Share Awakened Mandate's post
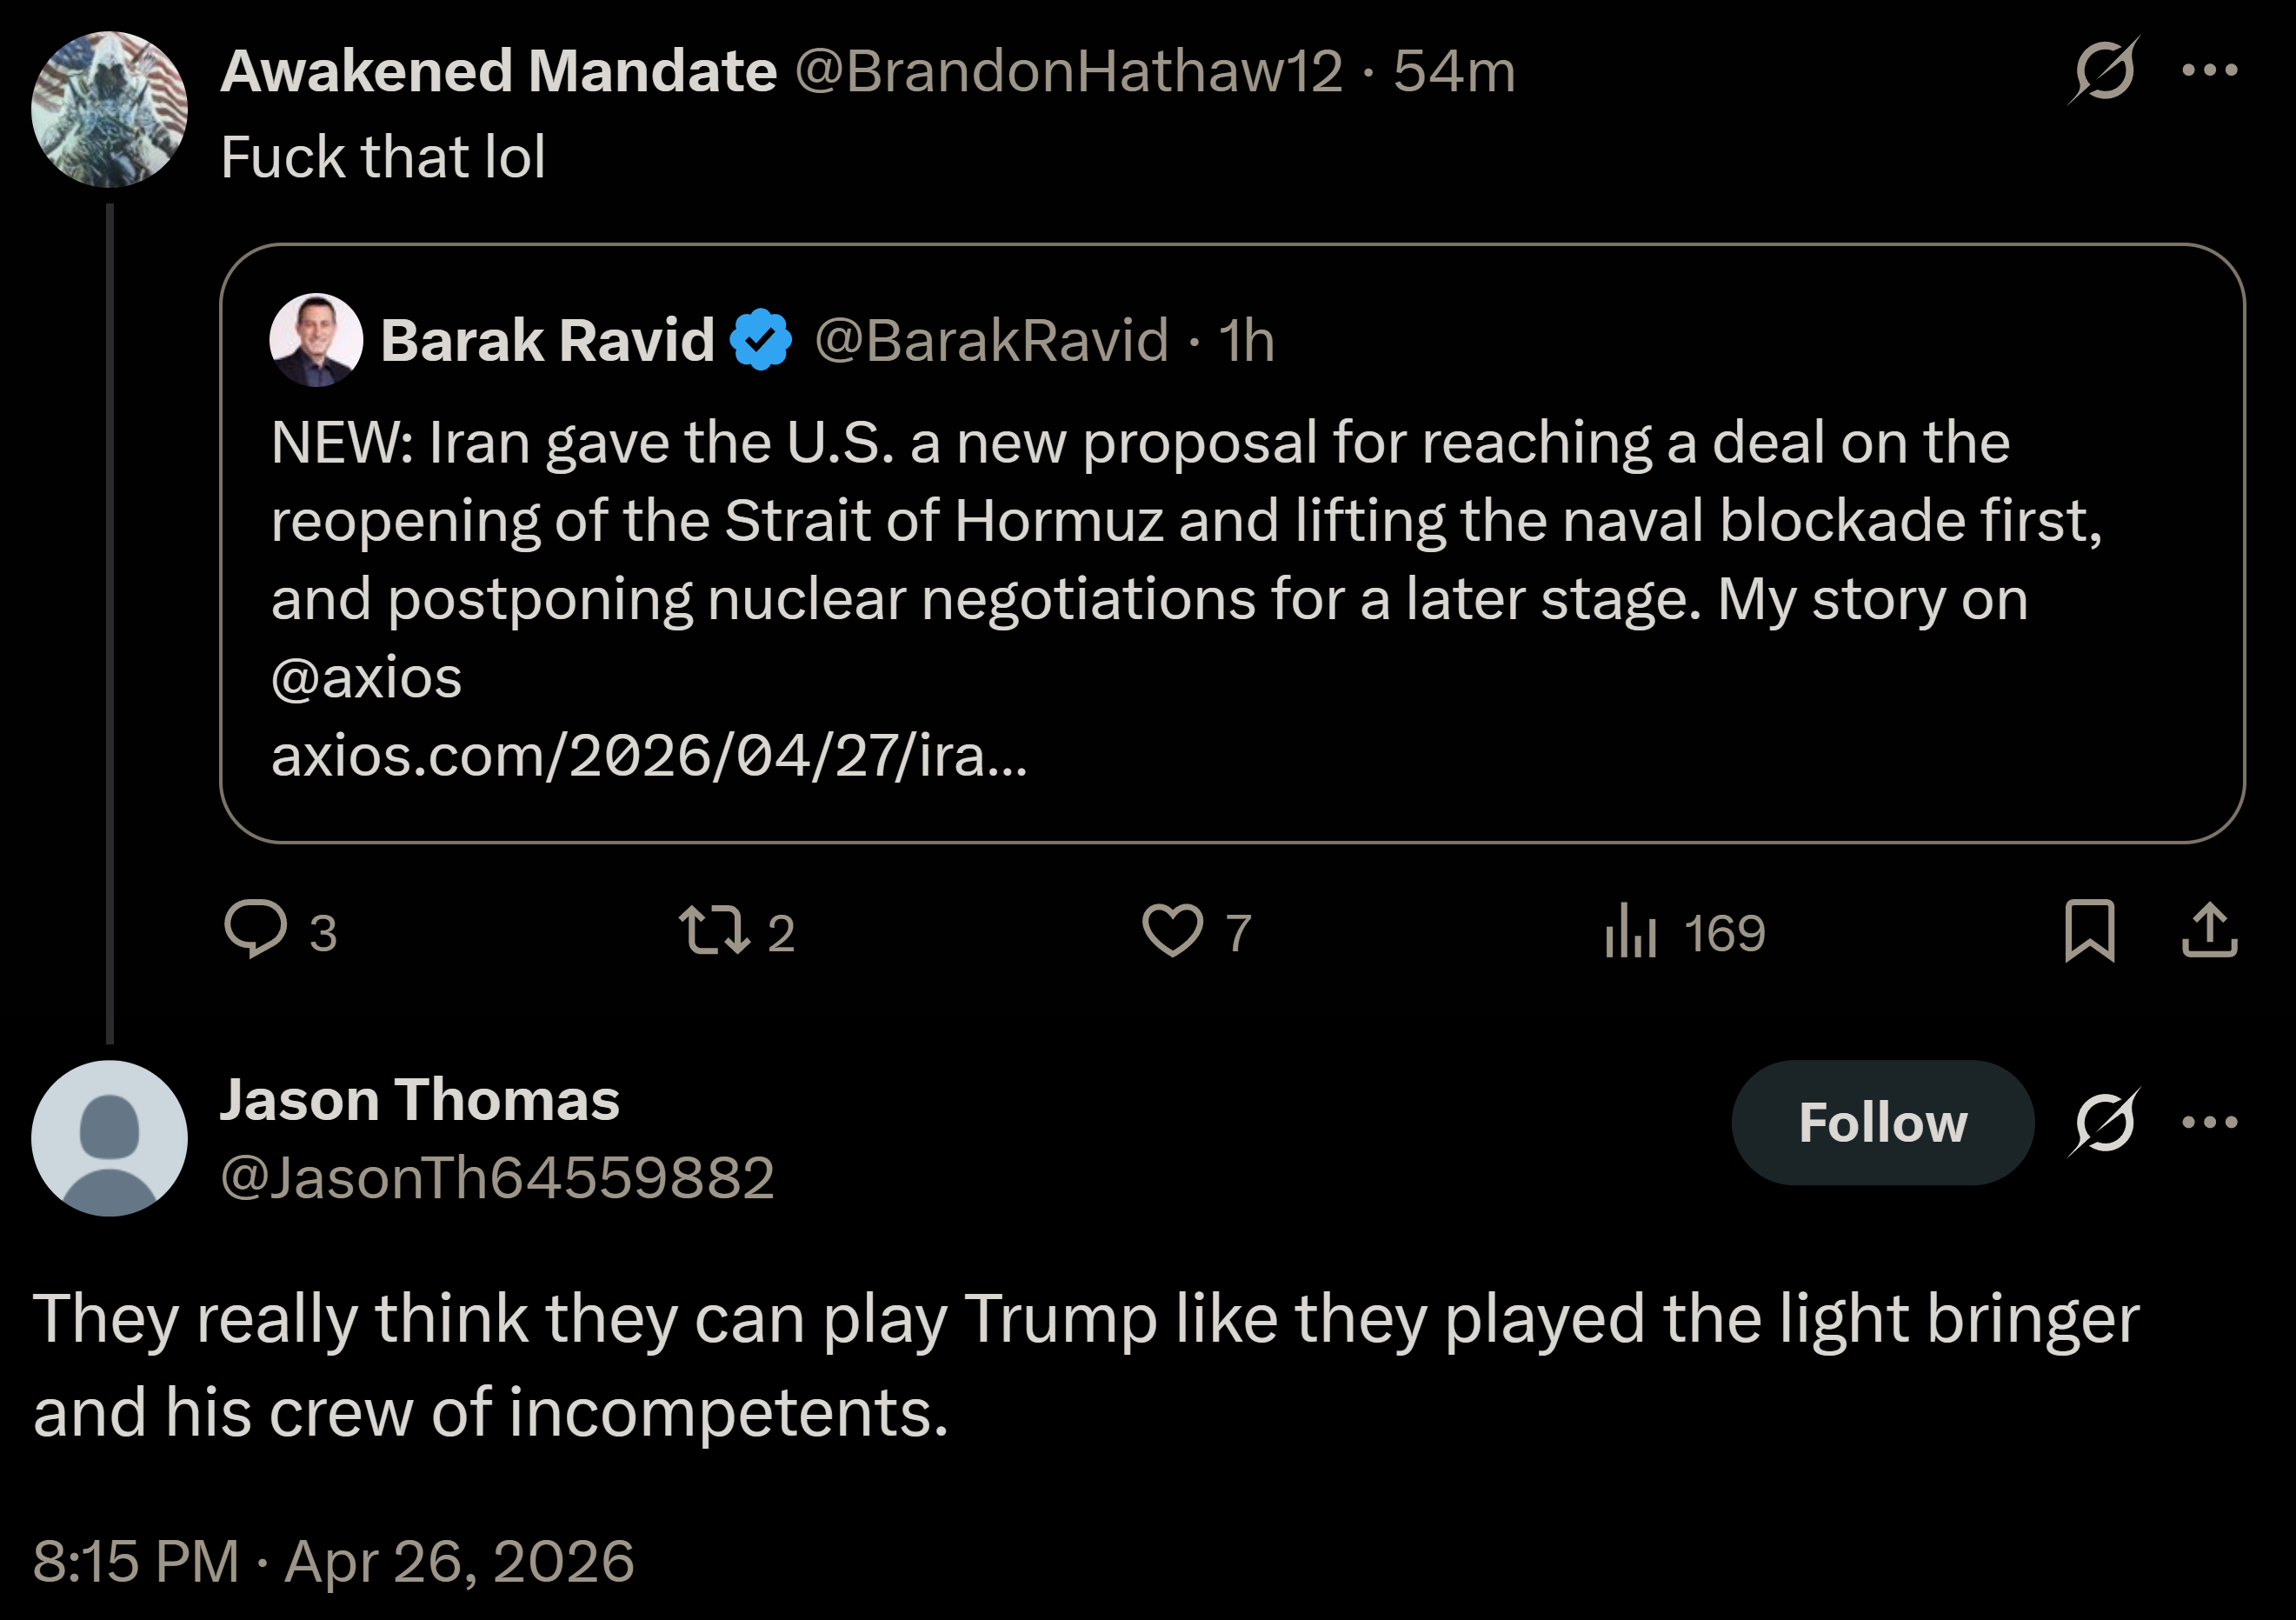This screenshot has width=2296, height=1620. tap(2210, 930)
